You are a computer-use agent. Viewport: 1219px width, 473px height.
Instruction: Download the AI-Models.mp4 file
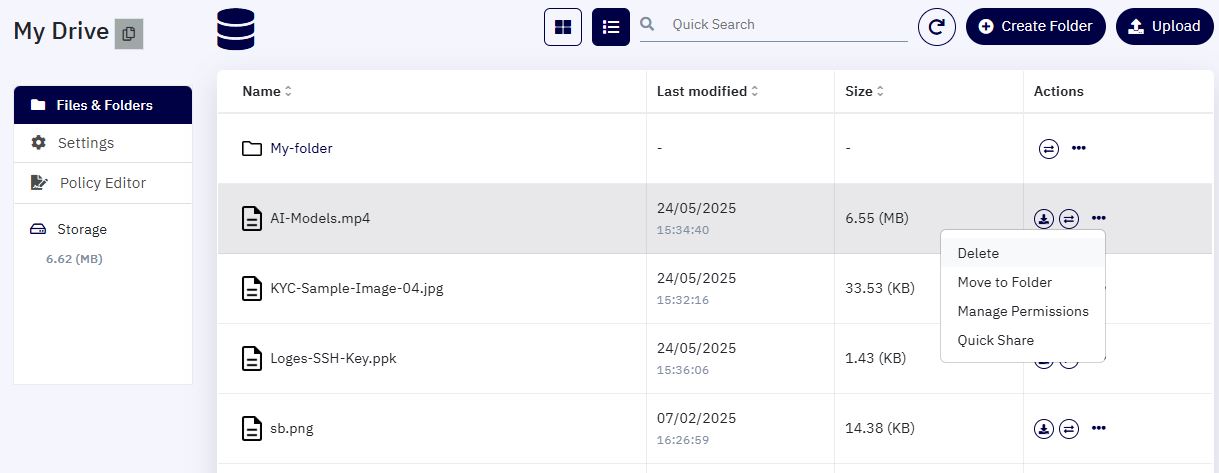[1044, 218]
